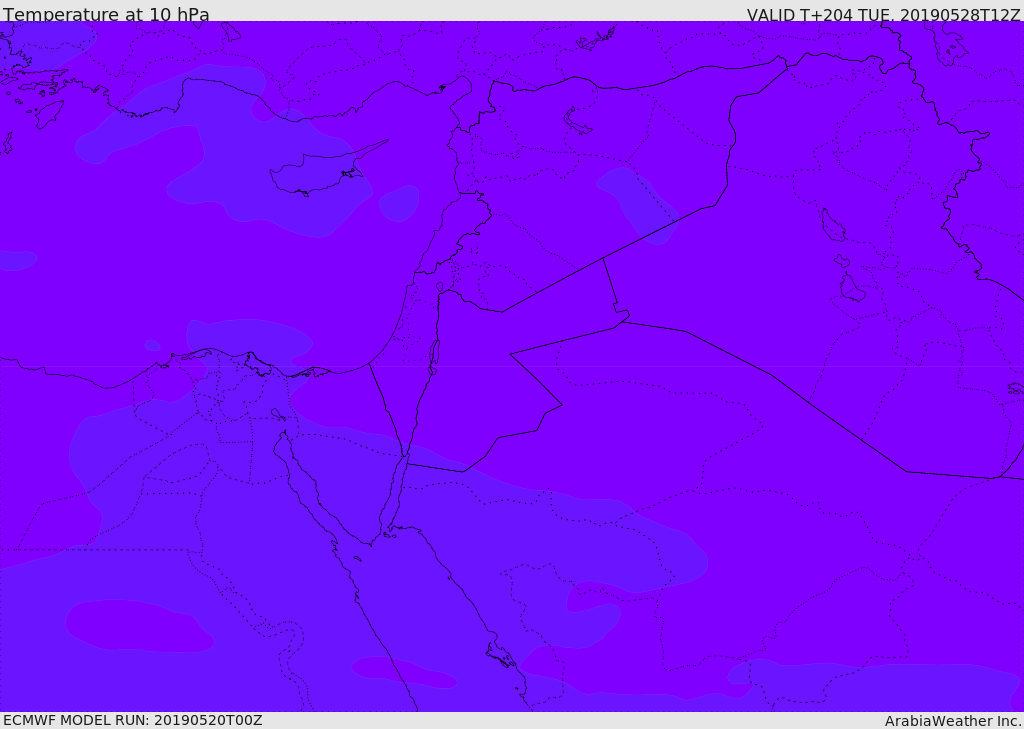Click the 'ArabiaWeather Inc.' credit text
Screen dimensions: 1024x729
point(953,721)
